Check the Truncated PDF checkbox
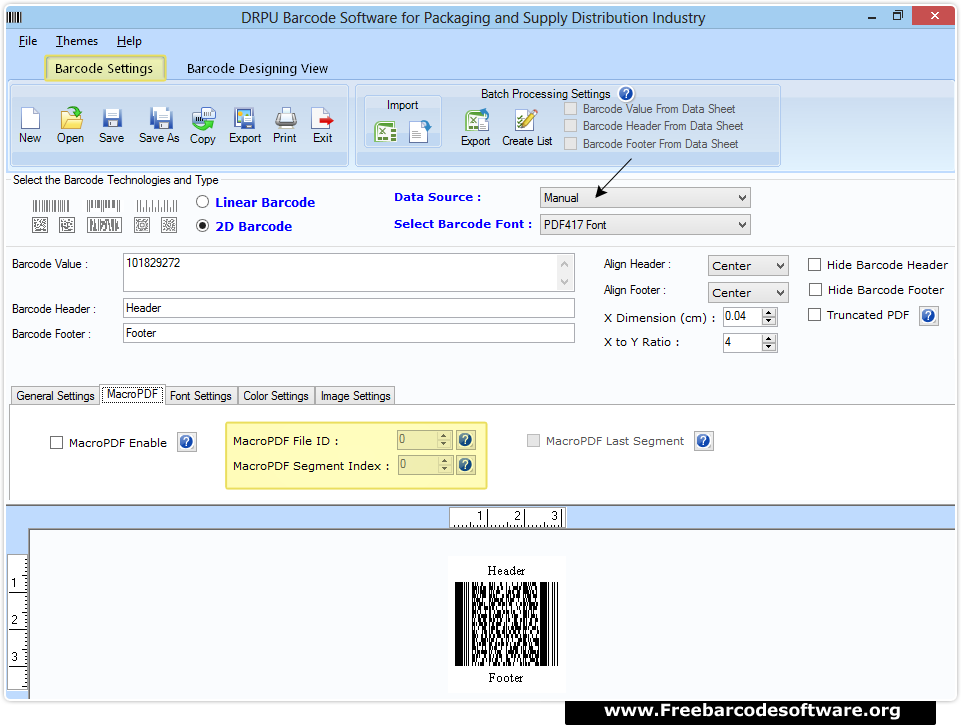This screenshot has width=961, height=725. [x=815, y=315]
